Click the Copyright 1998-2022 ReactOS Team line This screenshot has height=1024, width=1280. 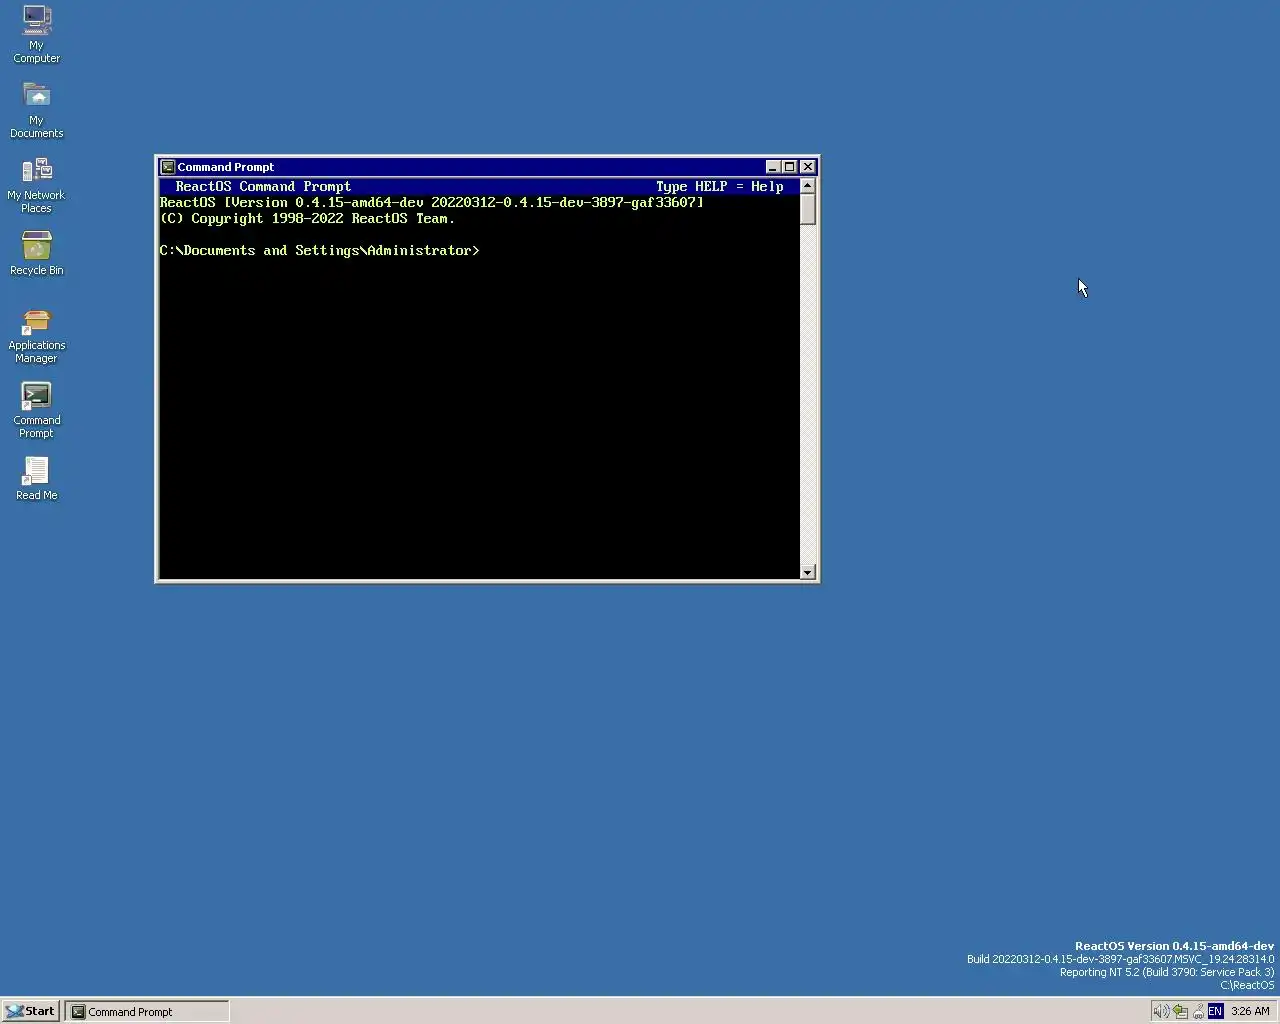point(308,218)
